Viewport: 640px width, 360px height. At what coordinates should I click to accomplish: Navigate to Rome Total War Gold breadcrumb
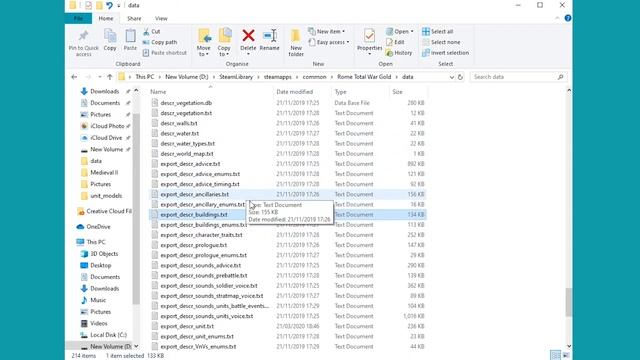click(x=364, y=77)
